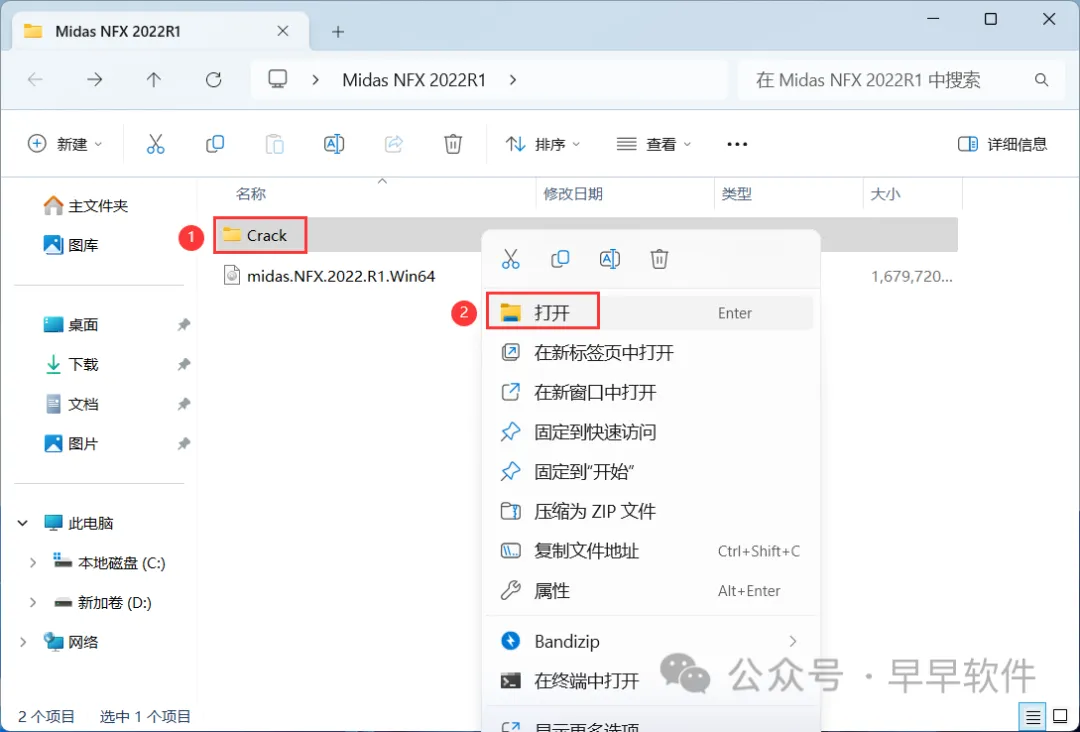Click the chevron after Midas NFX 2022R1 in the address bar

(512, 80)
